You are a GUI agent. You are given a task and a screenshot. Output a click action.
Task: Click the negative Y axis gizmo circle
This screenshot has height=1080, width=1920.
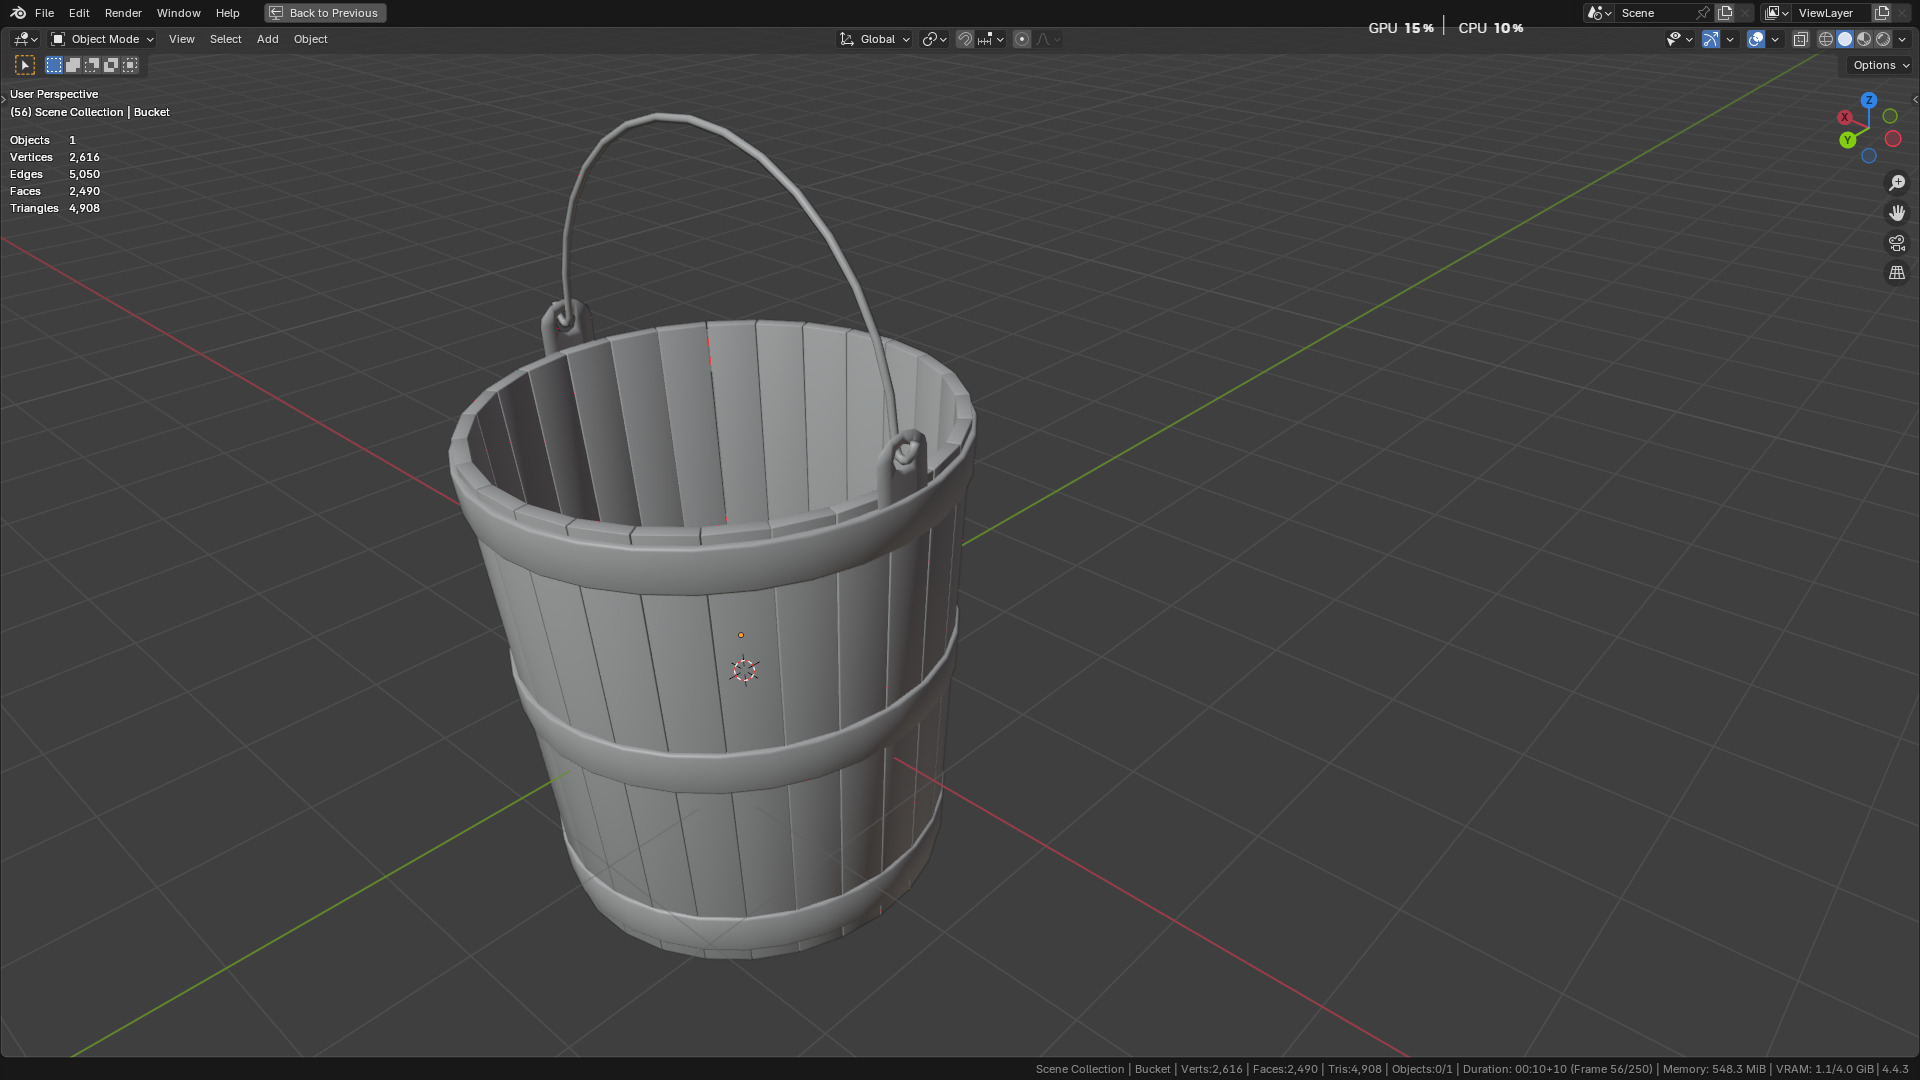click(1890, 116)
